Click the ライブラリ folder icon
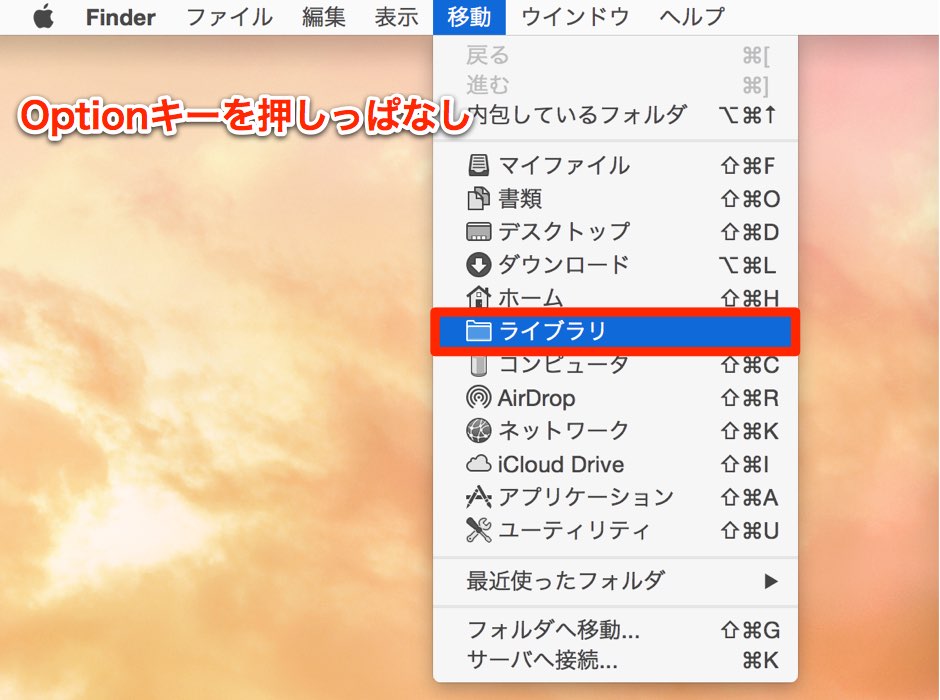 coord(478,330)
